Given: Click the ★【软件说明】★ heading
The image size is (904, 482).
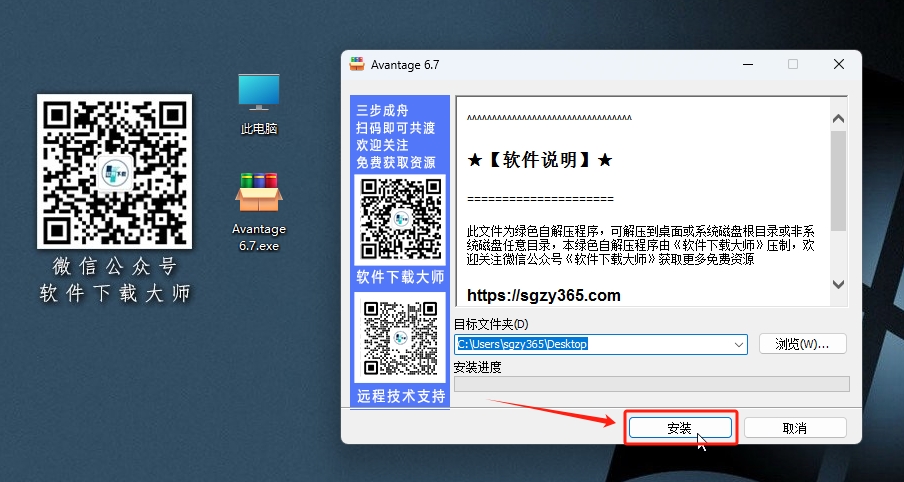Looking at the screenshot, I should pyautogui.click(x=539, y=160).
